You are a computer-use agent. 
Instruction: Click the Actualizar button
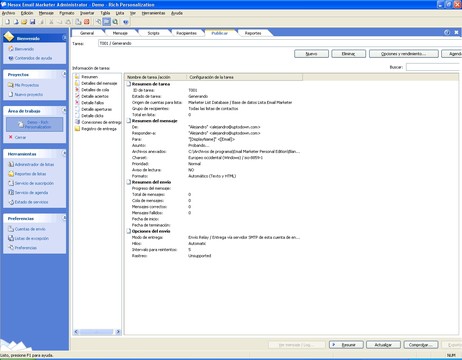coord(383,345)
